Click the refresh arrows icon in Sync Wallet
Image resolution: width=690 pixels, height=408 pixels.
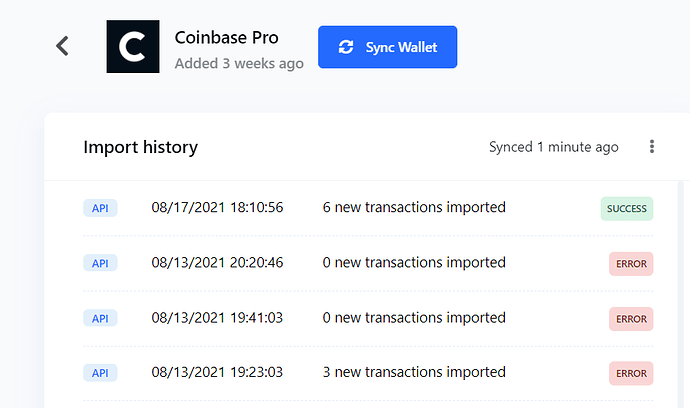[x=346, y=47]
